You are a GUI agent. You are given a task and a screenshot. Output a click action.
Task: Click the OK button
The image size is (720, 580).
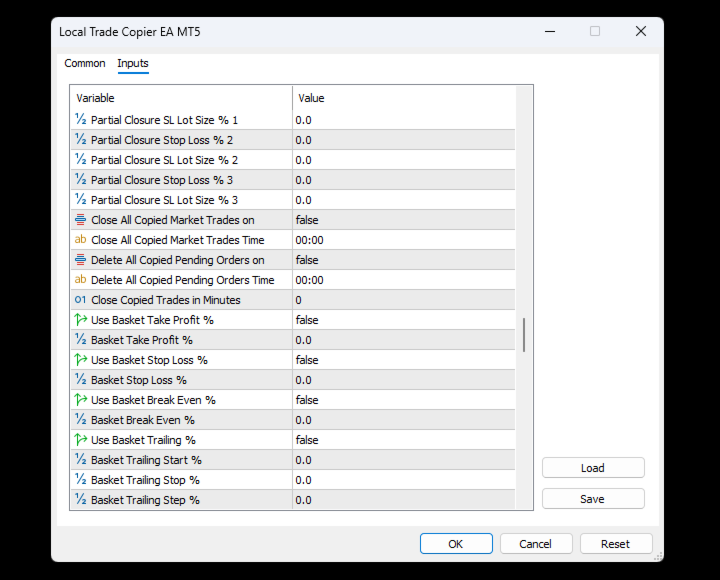(456, 544)
